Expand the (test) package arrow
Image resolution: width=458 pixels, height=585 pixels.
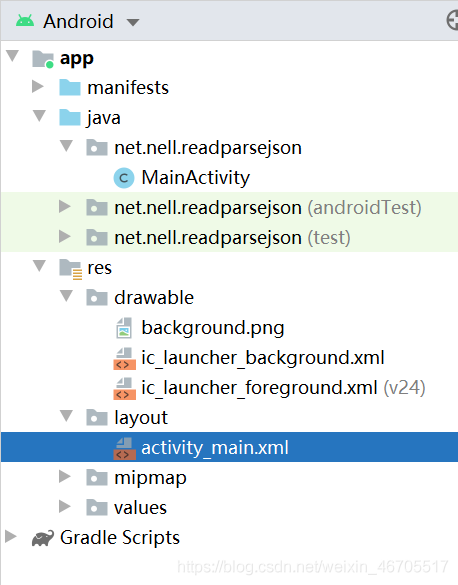[65, 236]
